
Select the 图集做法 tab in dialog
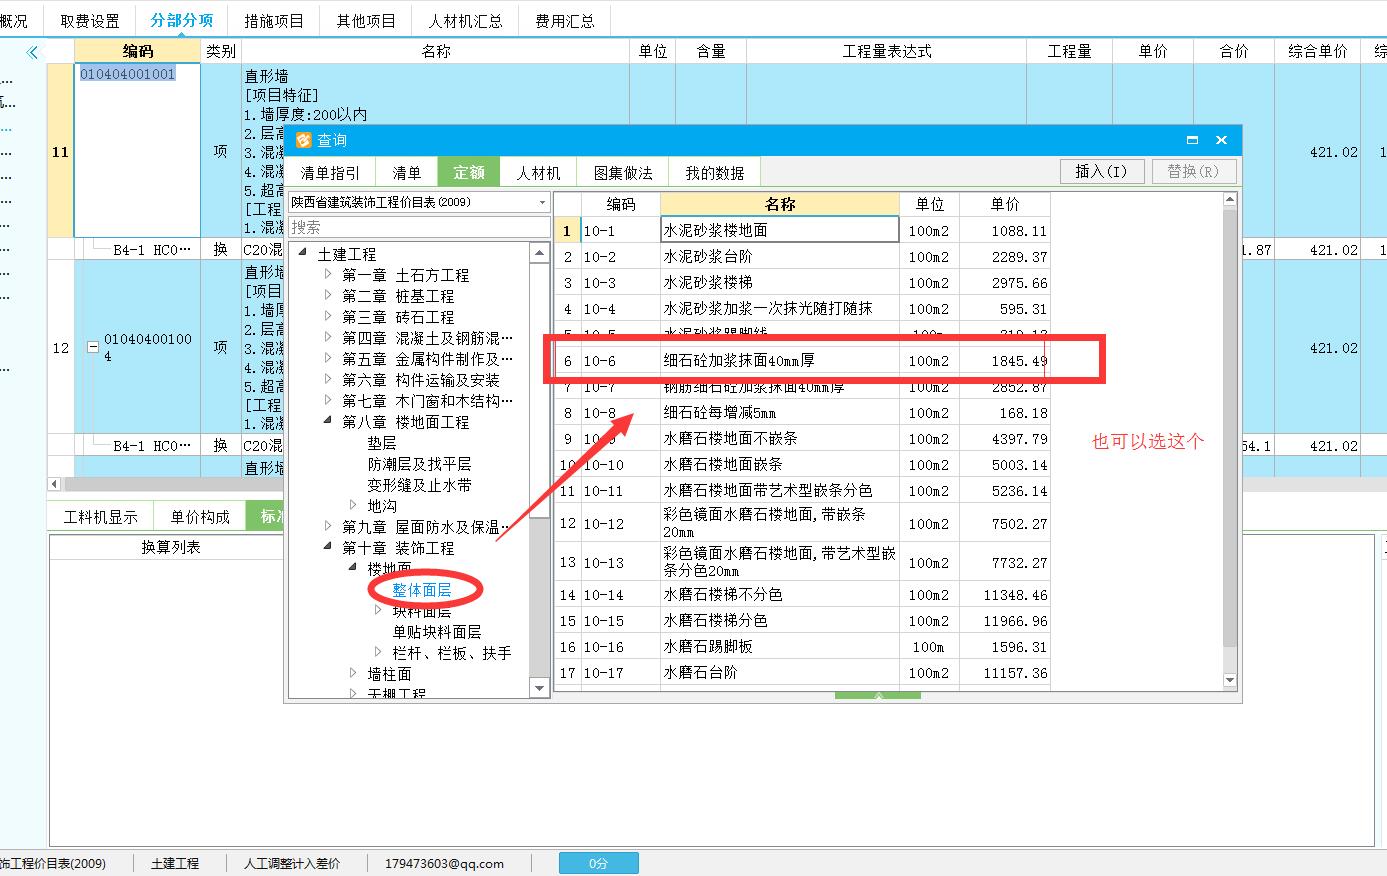tap(623, 173)
